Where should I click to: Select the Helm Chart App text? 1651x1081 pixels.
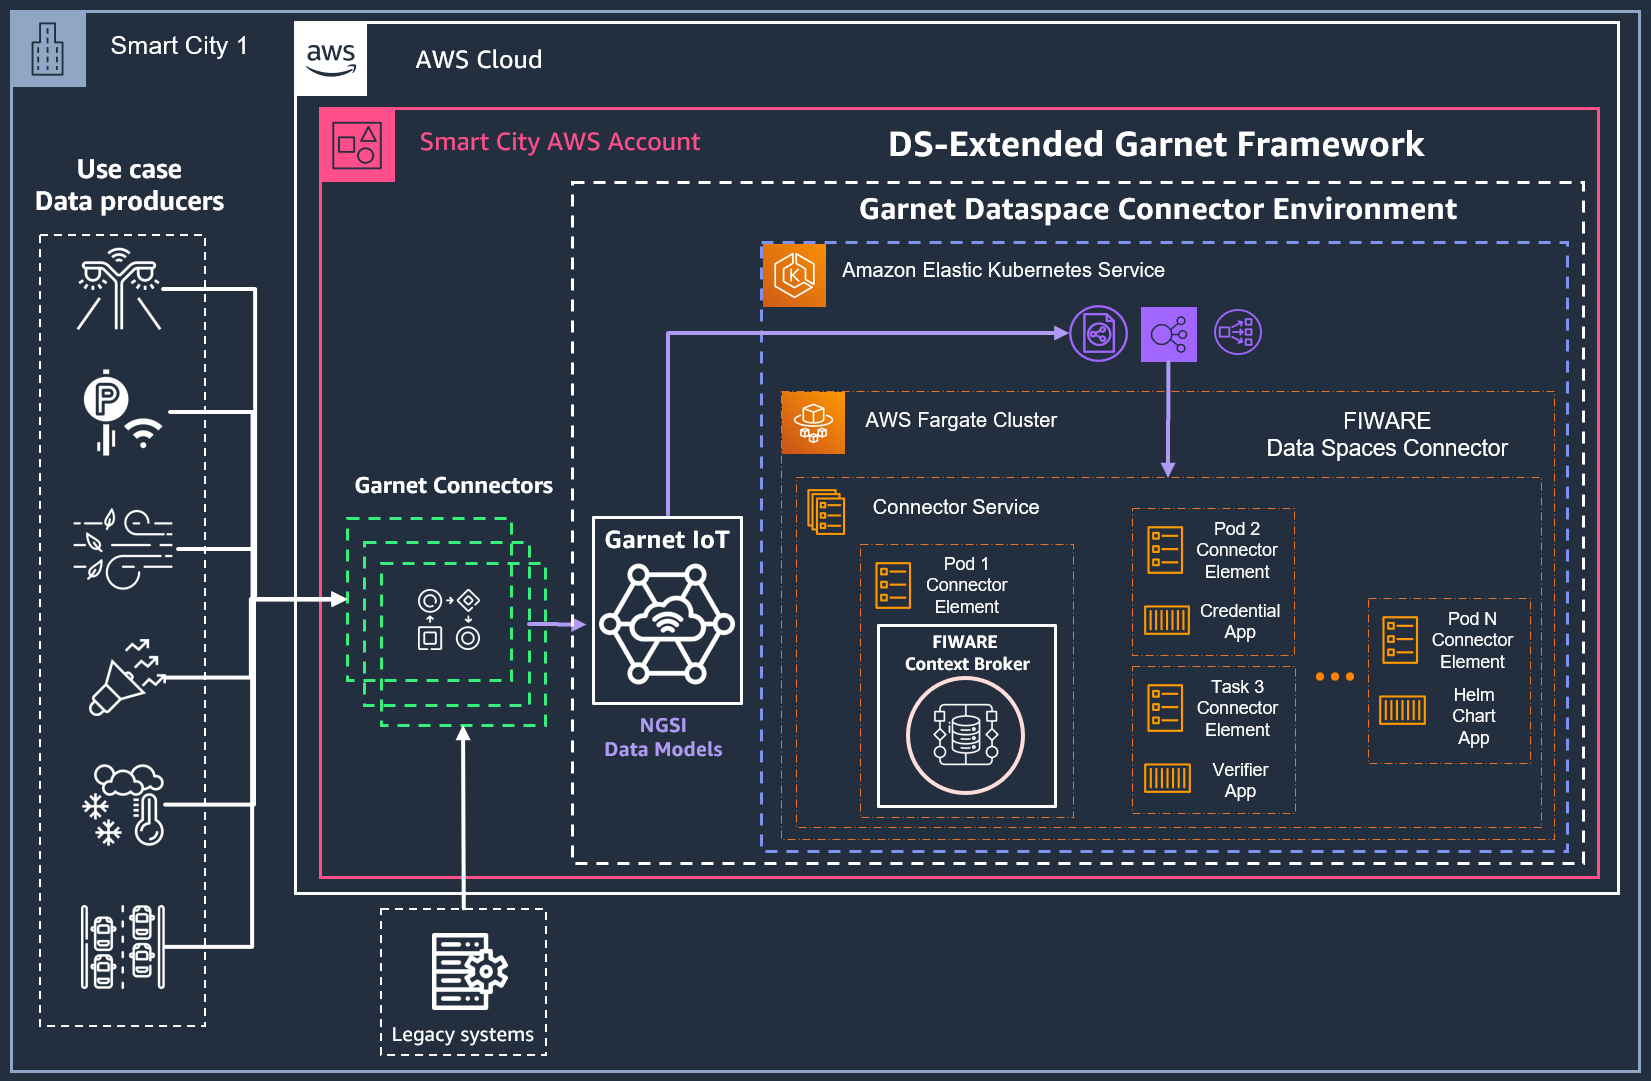point(1474,716)
